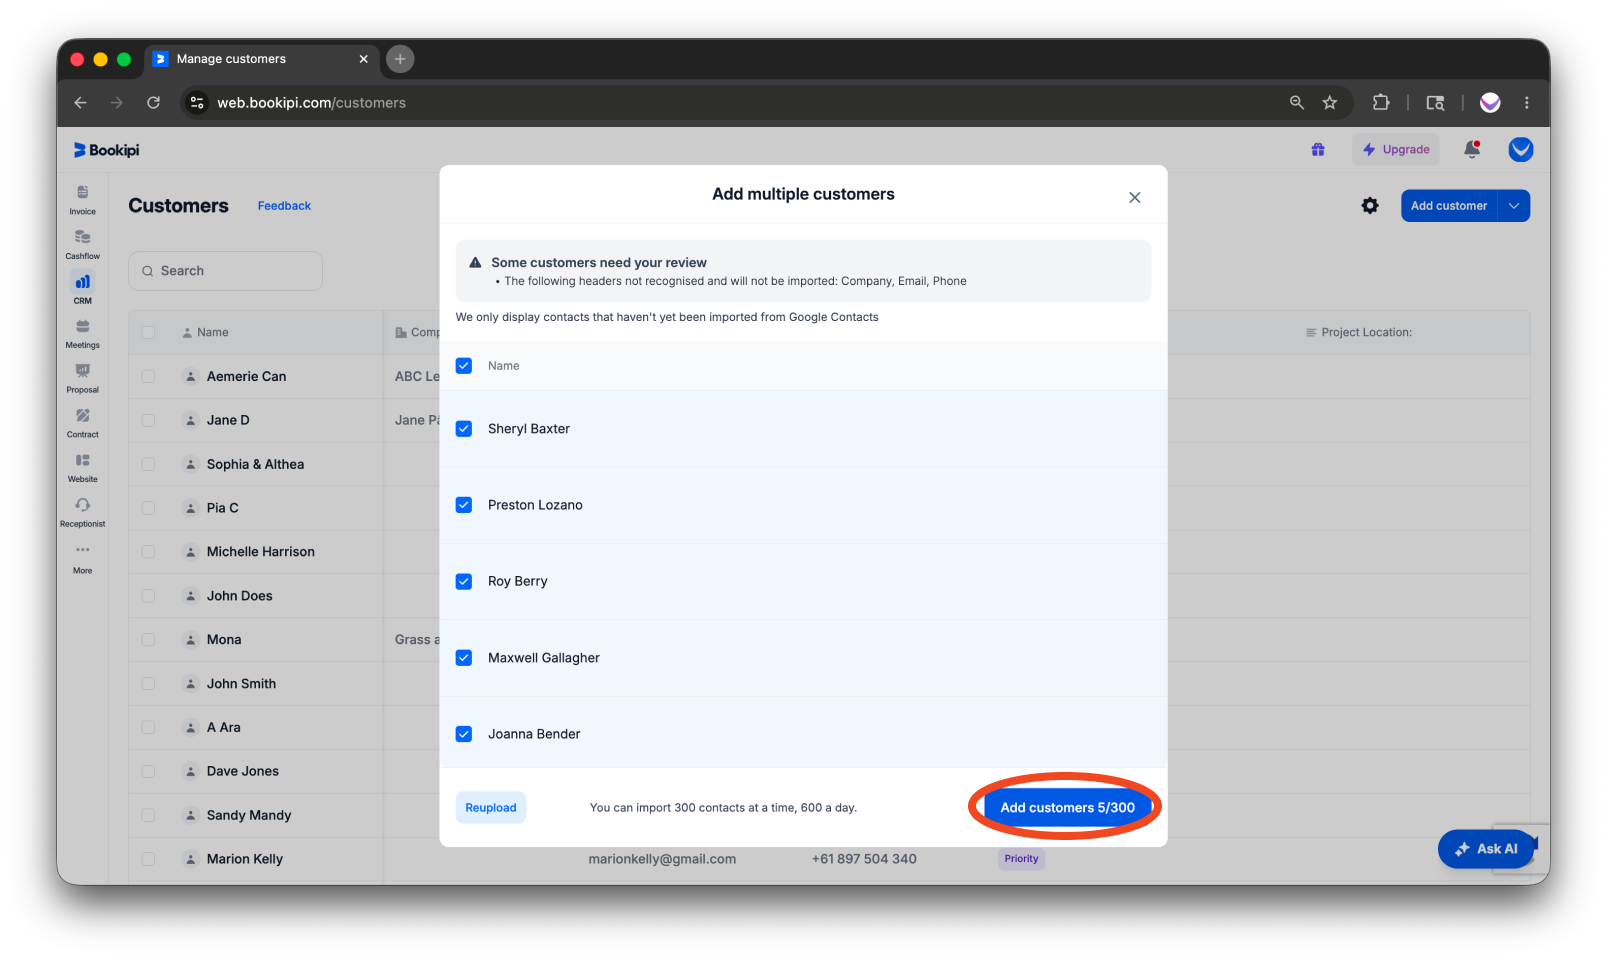Go back in browser history
The width and height of the screenshot is (1608, 960).
click(81, 102)
